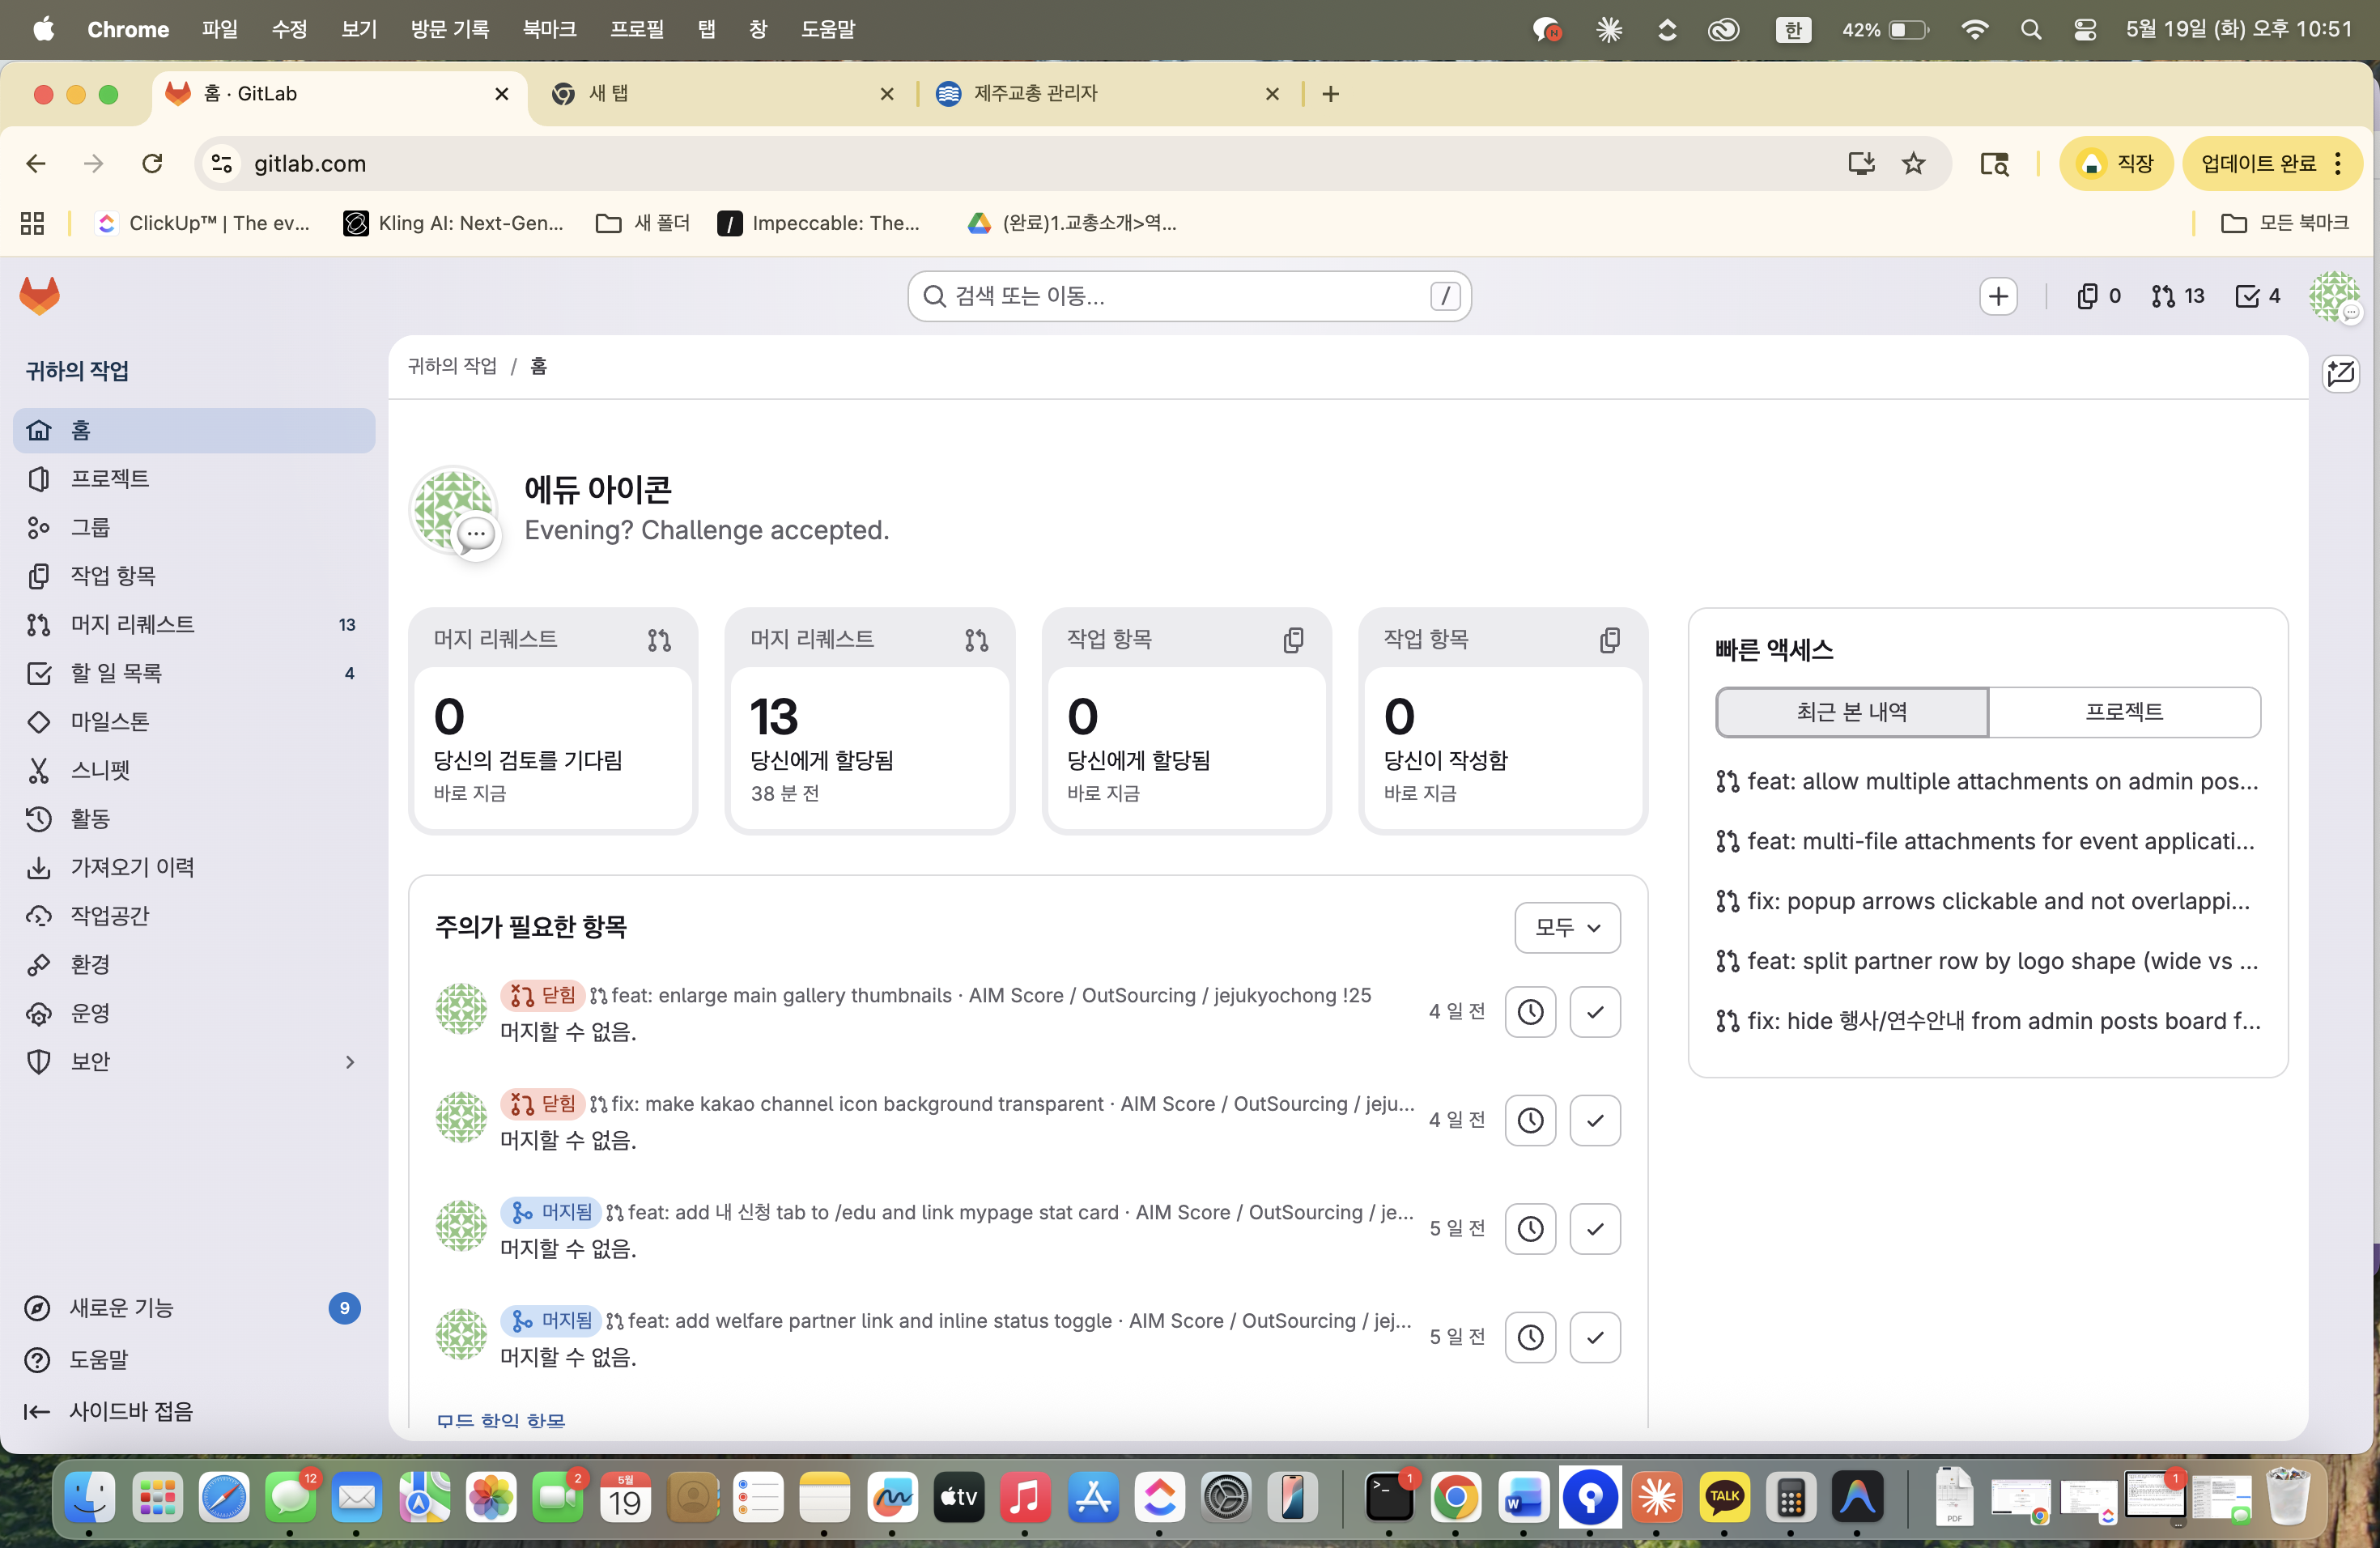Click the issues counter icon showing 0
Screen dimensions: 2380x1548
tap(2098, 296)
